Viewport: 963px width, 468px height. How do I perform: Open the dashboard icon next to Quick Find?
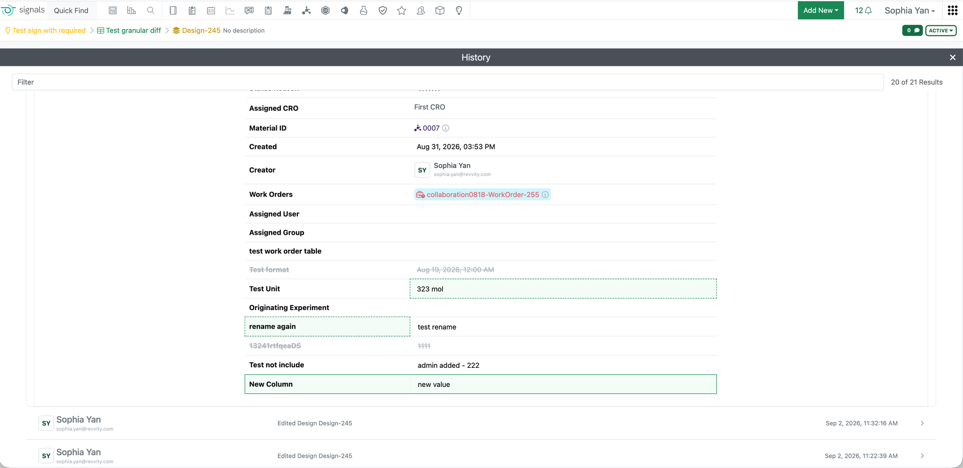pos(113,10)
